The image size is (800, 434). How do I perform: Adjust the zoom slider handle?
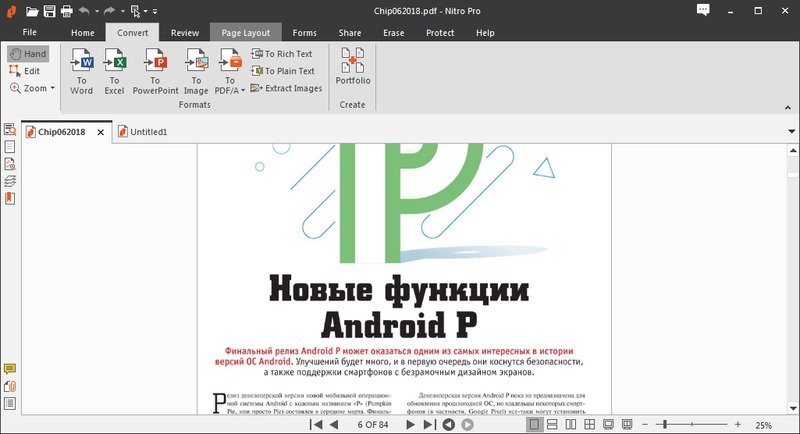click(x=665, y=424)
